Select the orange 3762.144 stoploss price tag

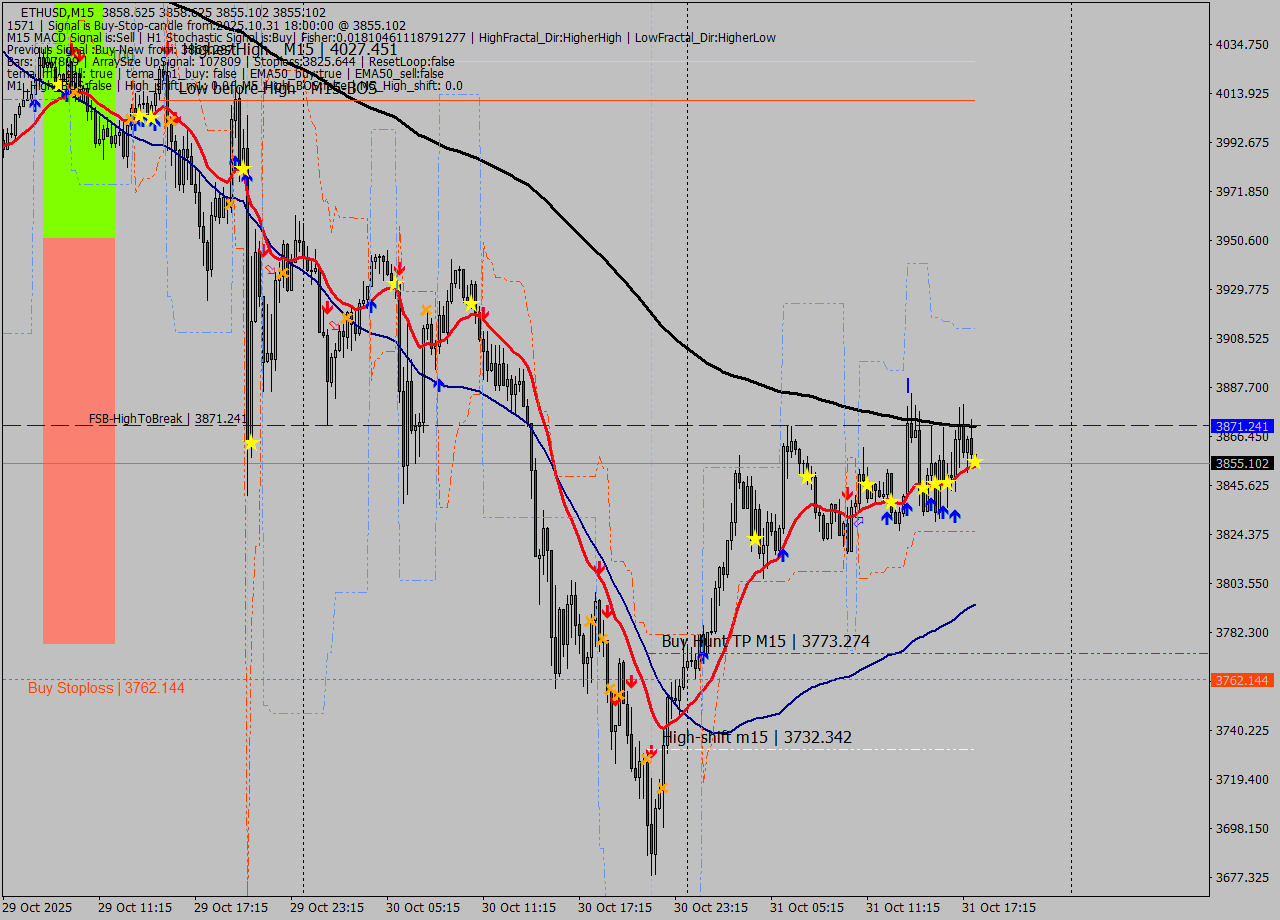1242,680
